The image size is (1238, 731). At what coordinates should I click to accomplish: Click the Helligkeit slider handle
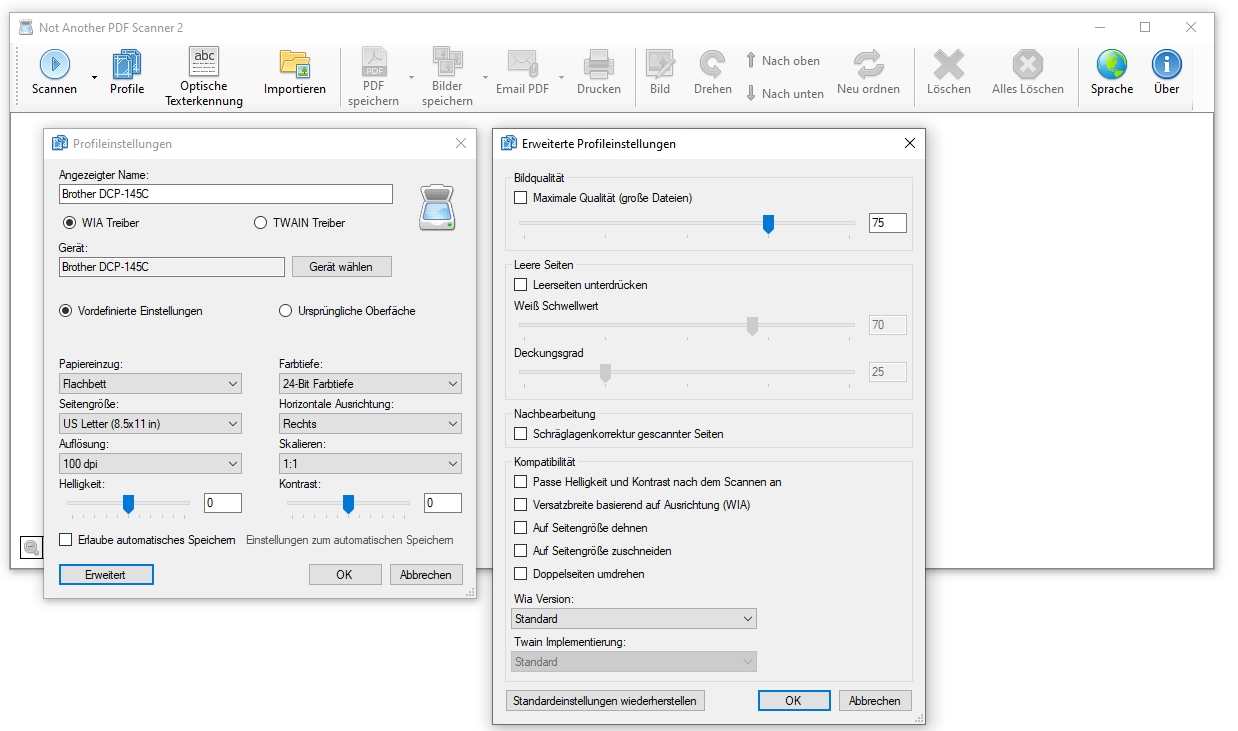128,504
